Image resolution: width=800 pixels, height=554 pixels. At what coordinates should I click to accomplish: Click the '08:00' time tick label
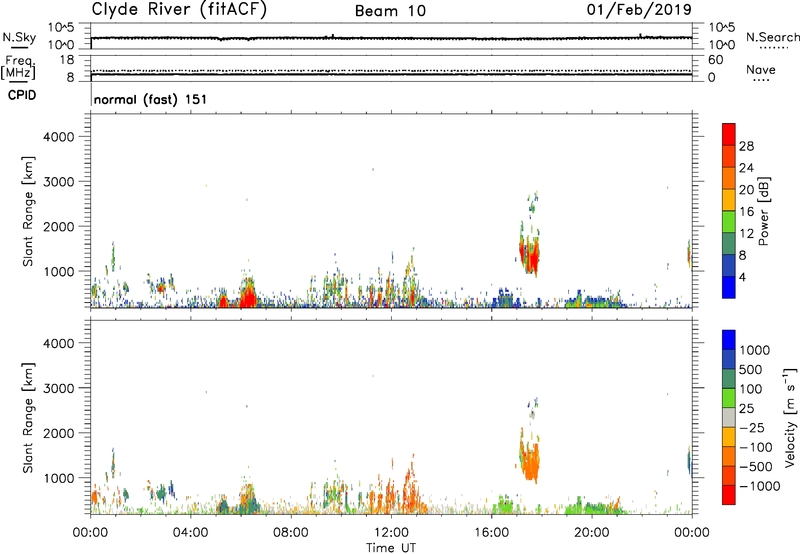click(291, 533)
